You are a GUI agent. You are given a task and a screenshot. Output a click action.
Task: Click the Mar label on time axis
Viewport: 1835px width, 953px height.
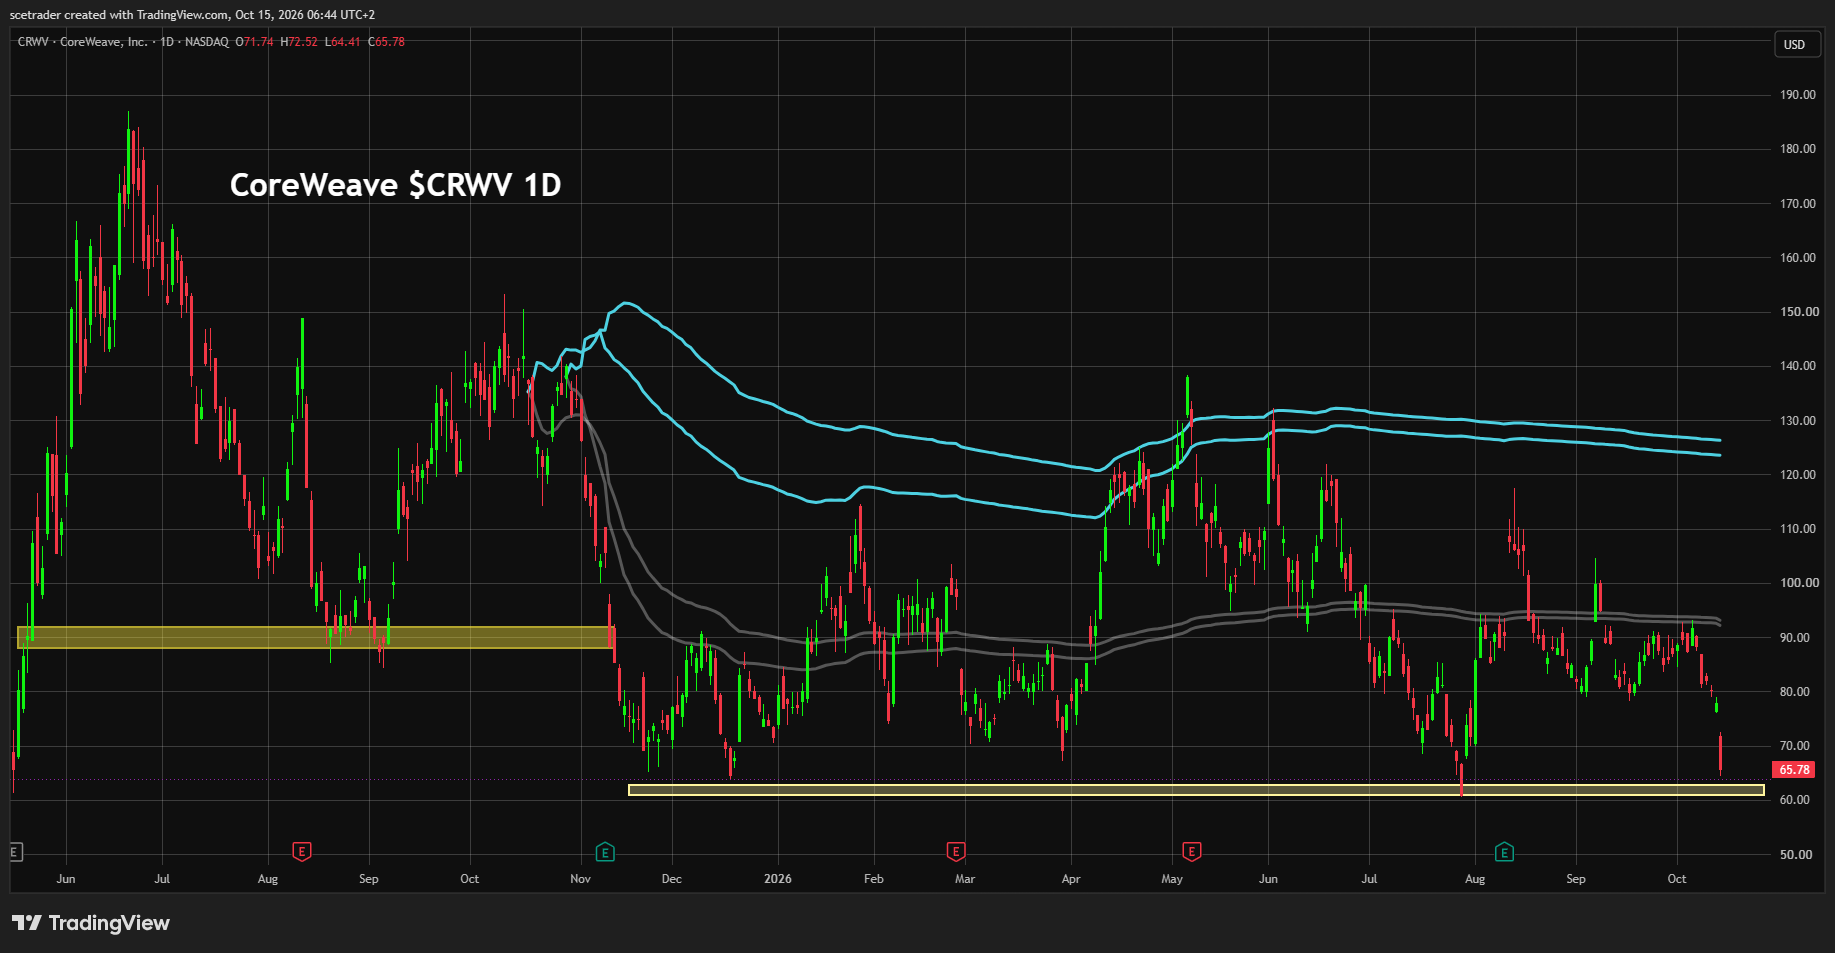tap(964, 879)
